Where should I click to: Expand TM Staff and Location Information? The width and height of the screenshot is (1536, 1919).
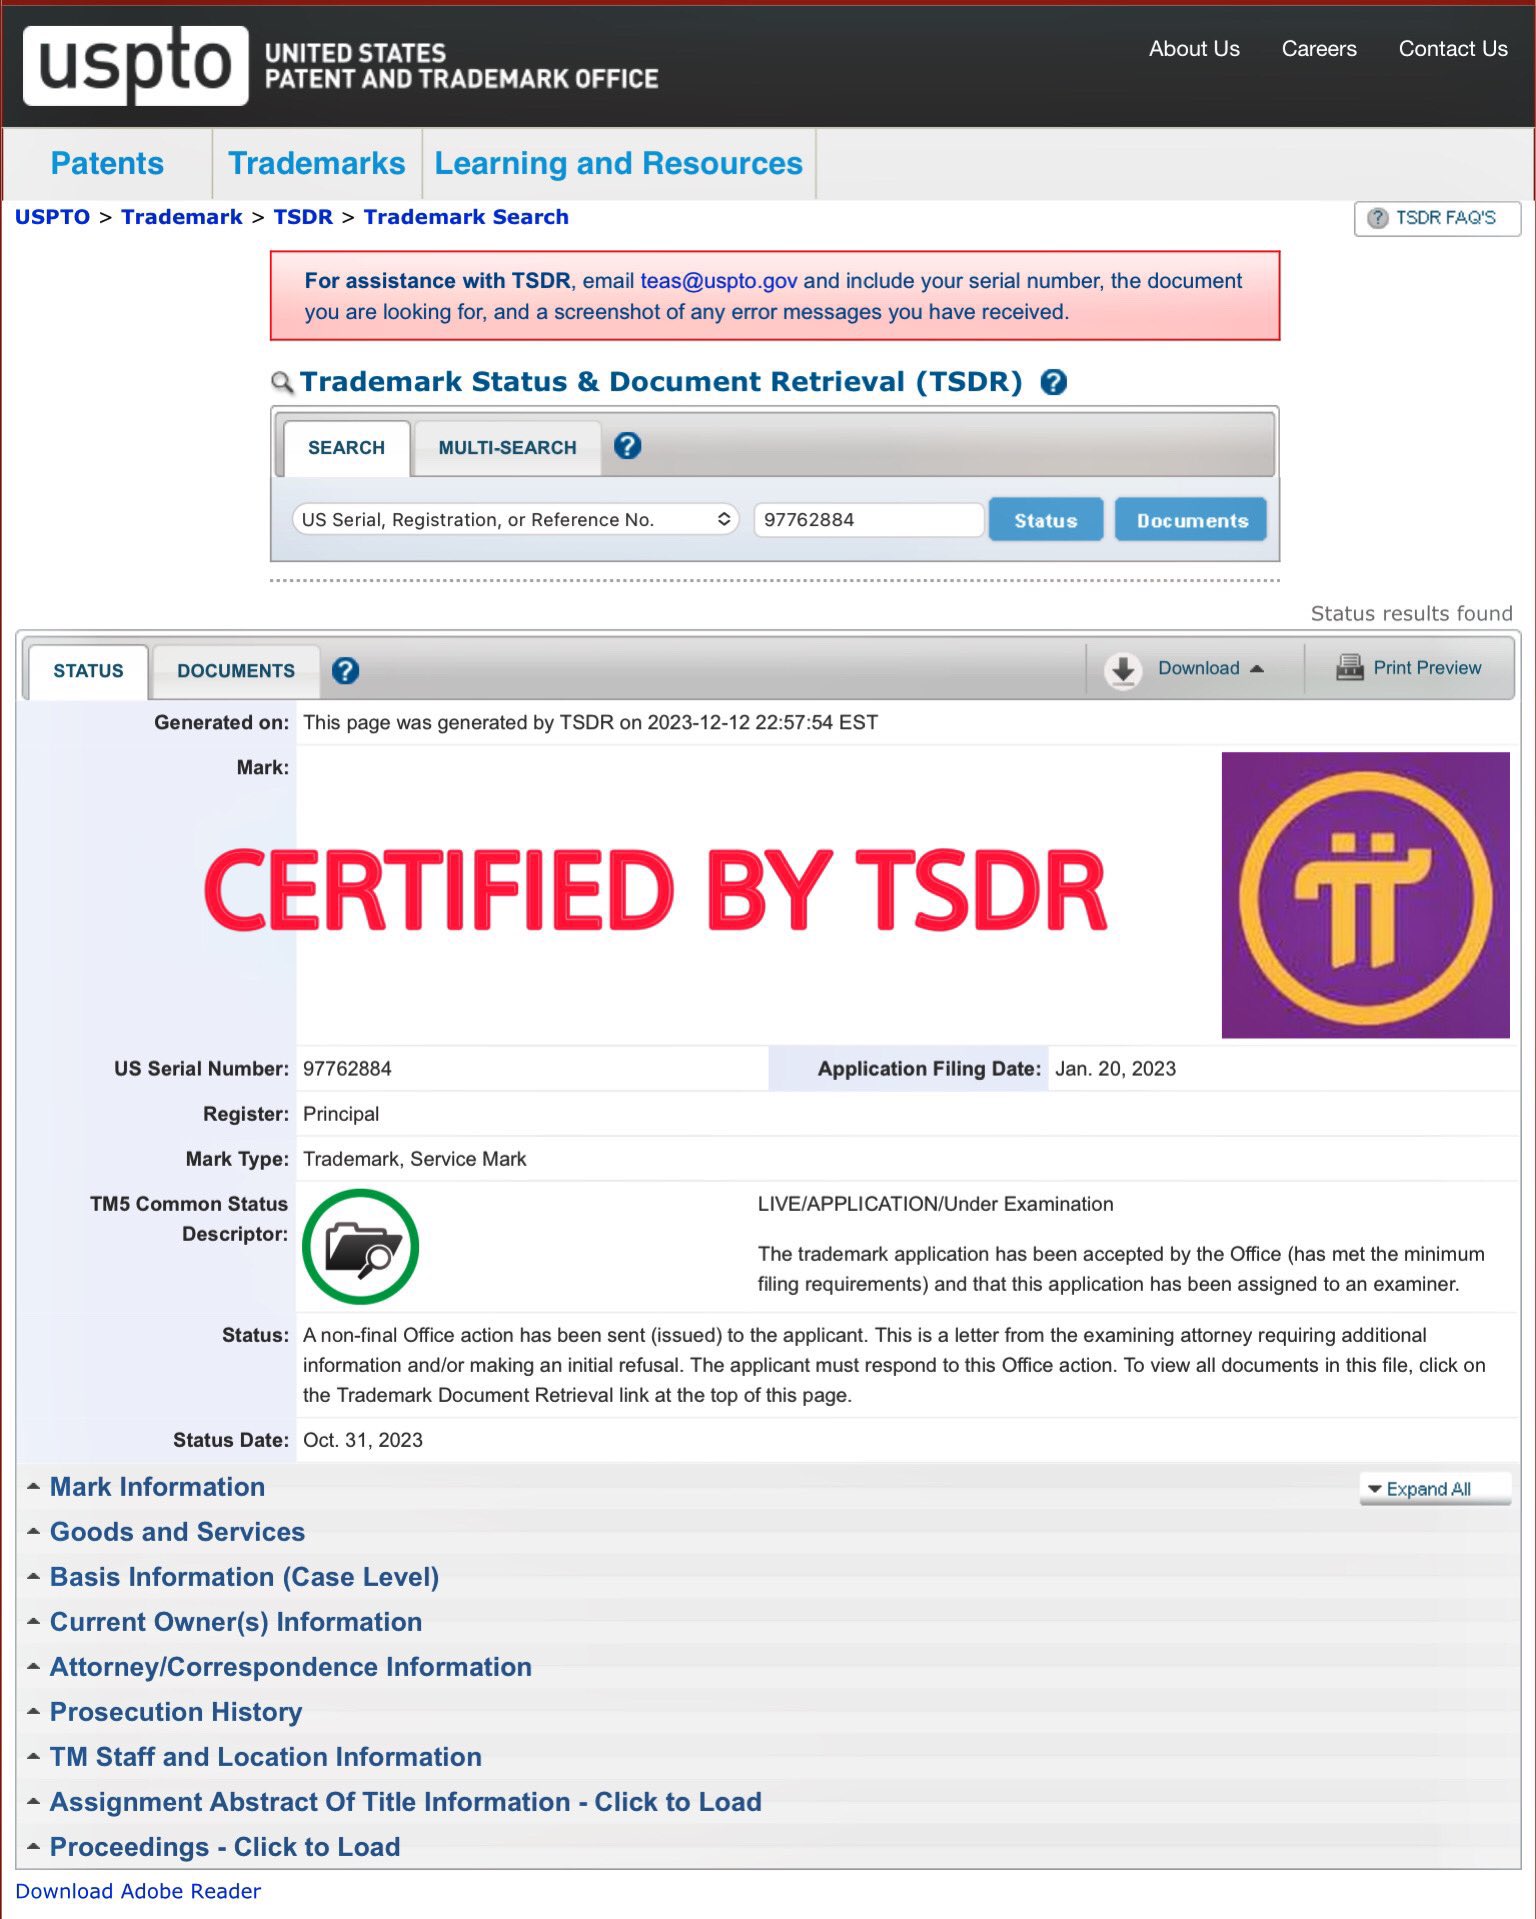pyautogui.click(x=265, y=1757)
